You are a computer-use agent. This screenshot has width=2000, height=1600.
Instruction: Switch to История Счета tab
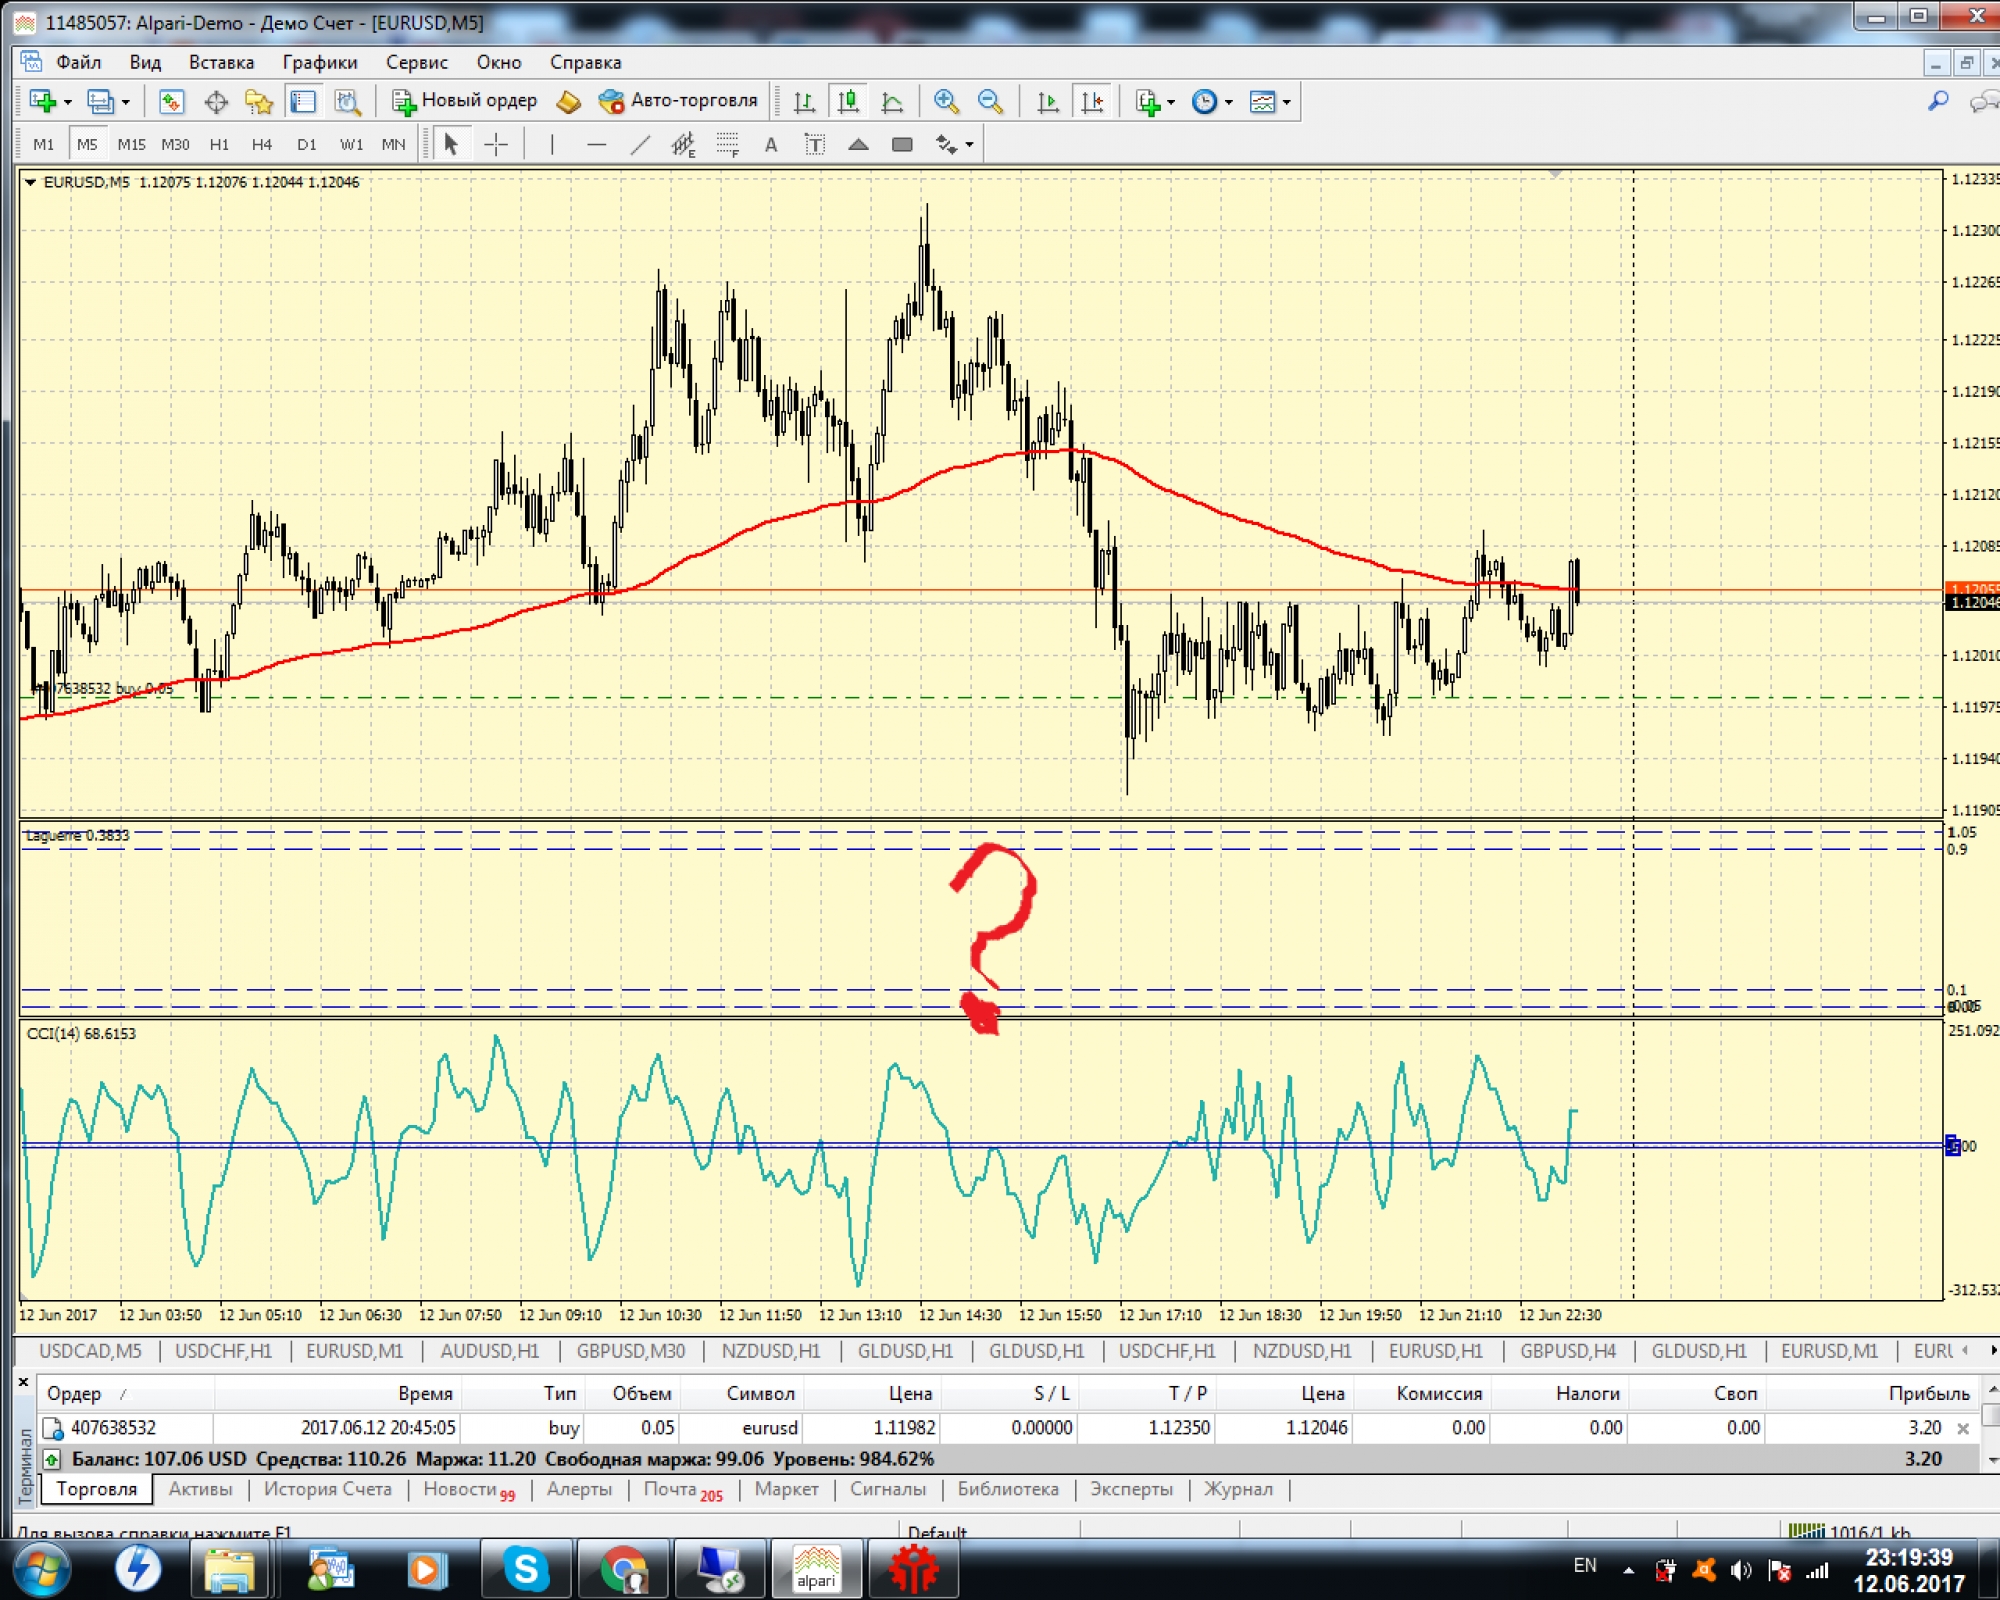tap(327, 1489)
